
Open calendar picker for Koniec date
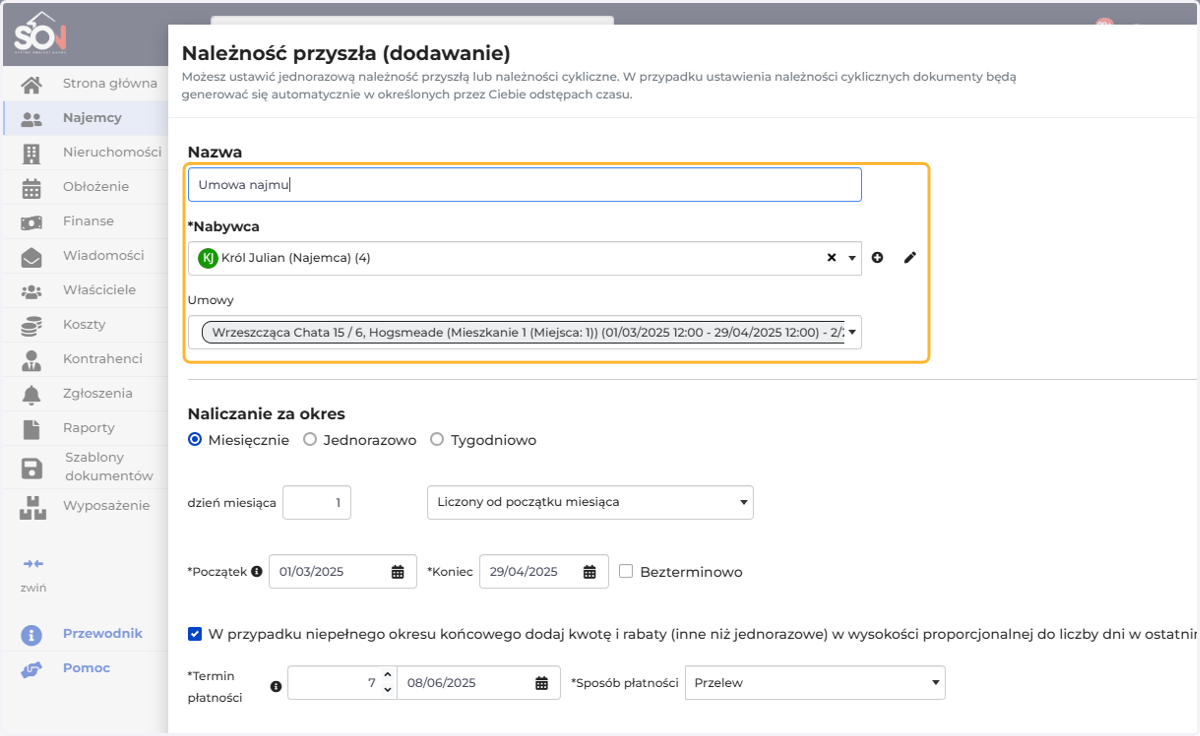[589, 572]
